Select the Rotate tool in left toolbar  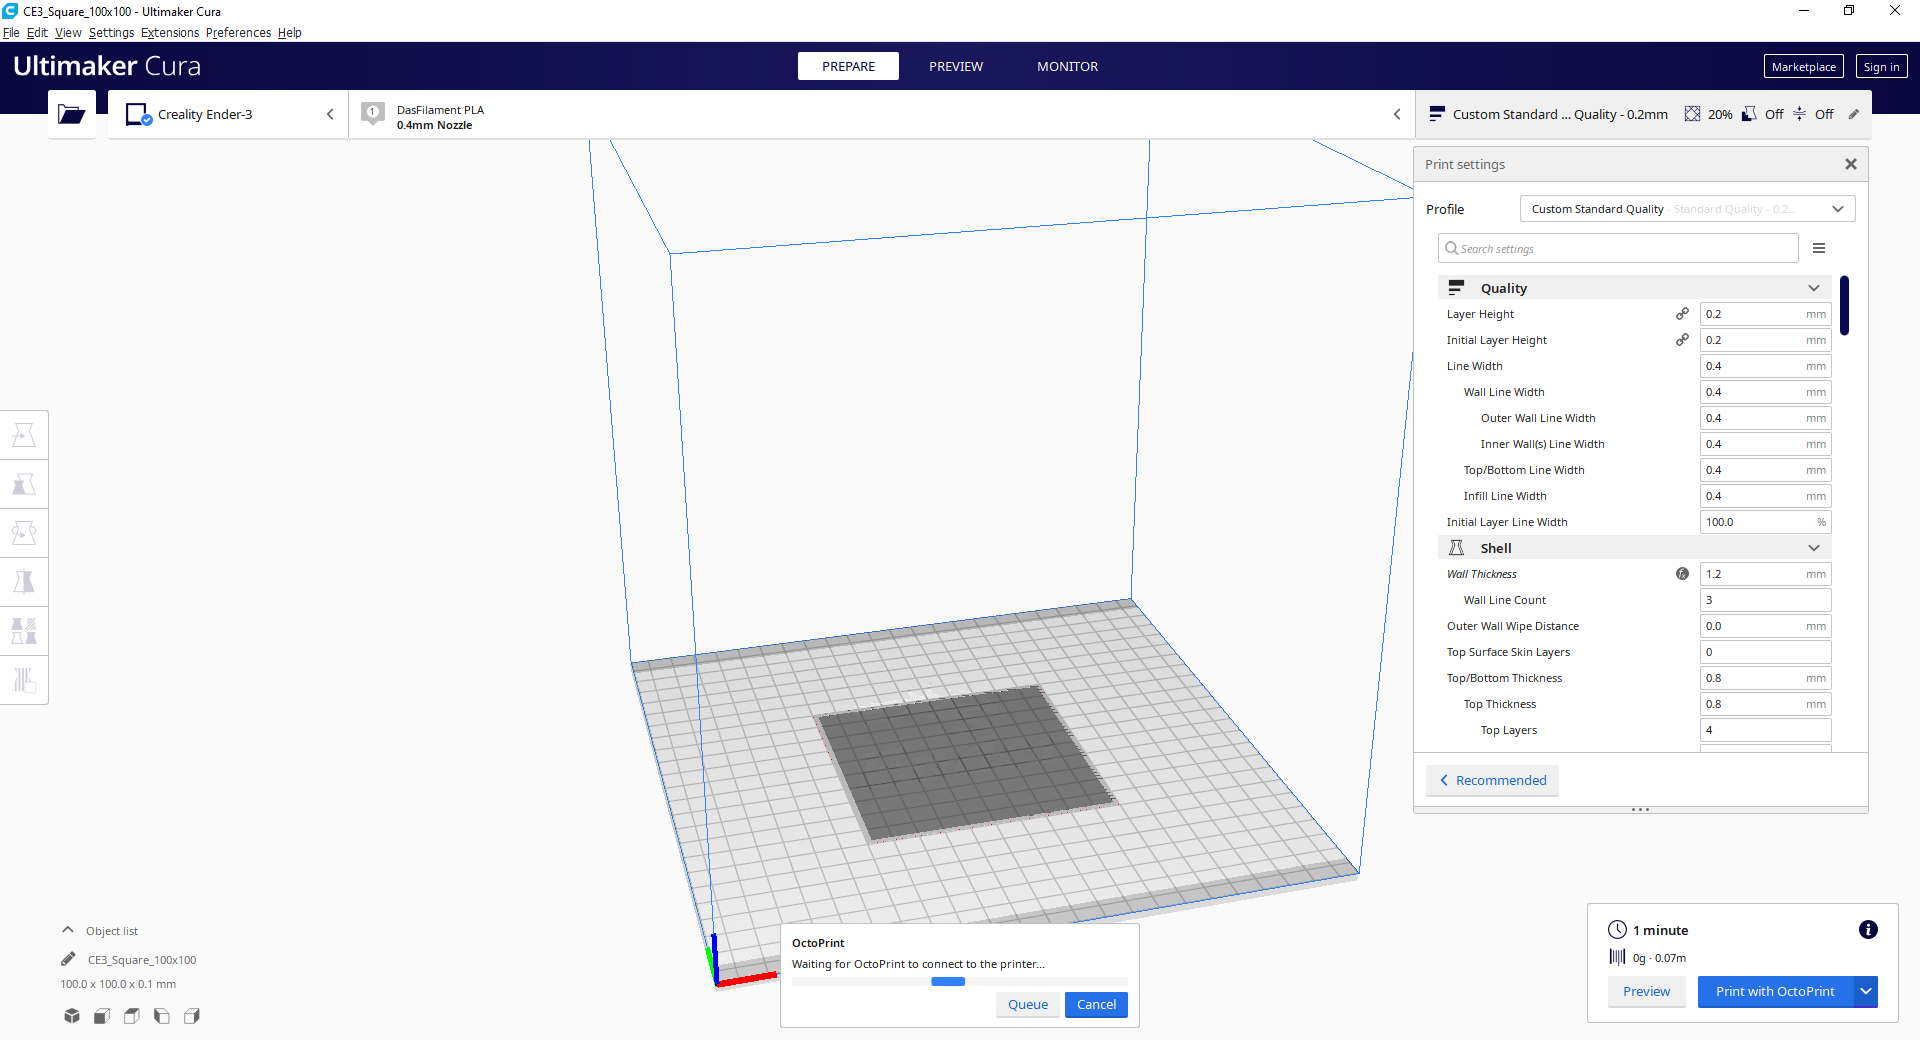(24, 533)
